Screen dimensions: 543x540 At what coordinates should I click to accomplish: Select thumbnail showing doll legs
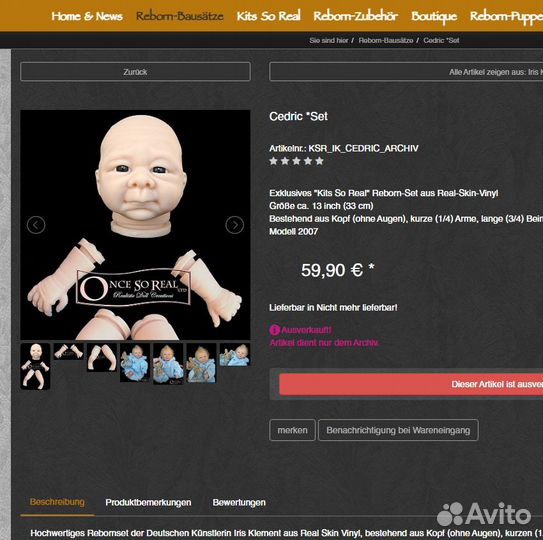[102, 357]
